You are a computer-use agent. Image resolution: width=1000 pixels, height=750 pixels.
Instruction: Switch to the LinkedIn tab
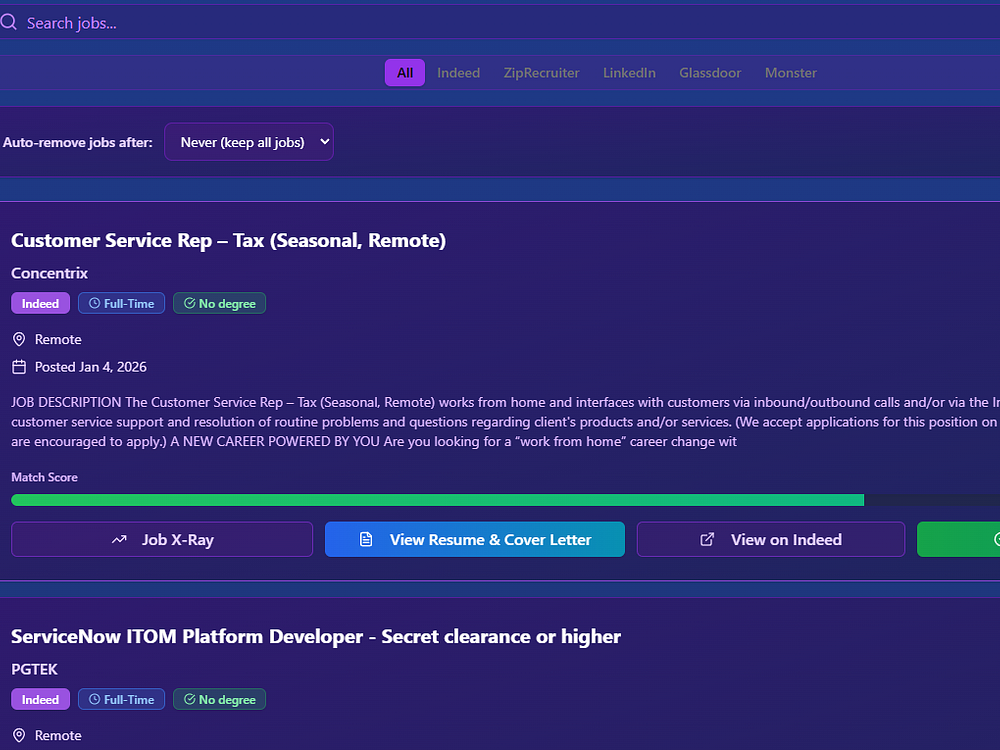[629, 73]
